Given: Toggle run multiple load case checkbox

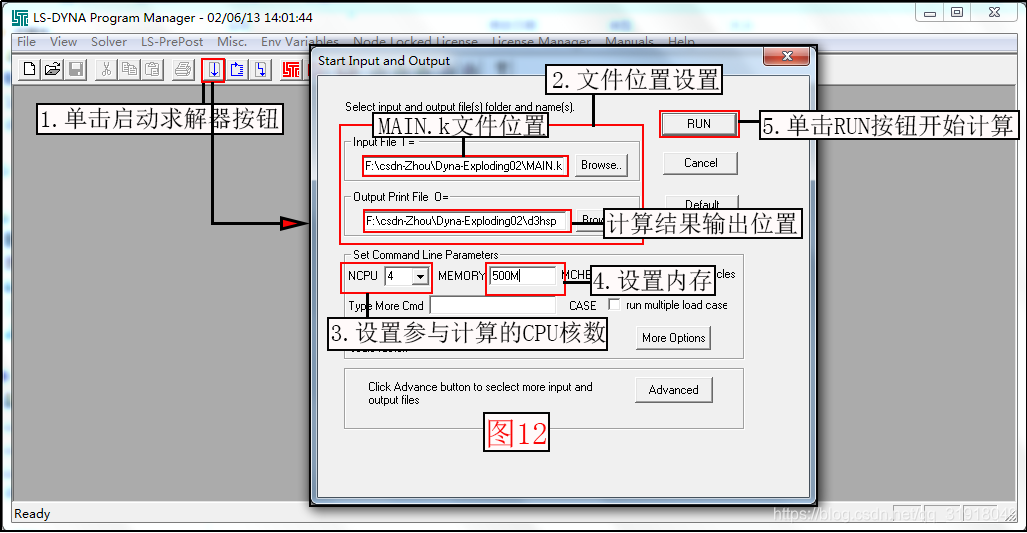Looking at the screenshot, I should click(x=614, y=304).
